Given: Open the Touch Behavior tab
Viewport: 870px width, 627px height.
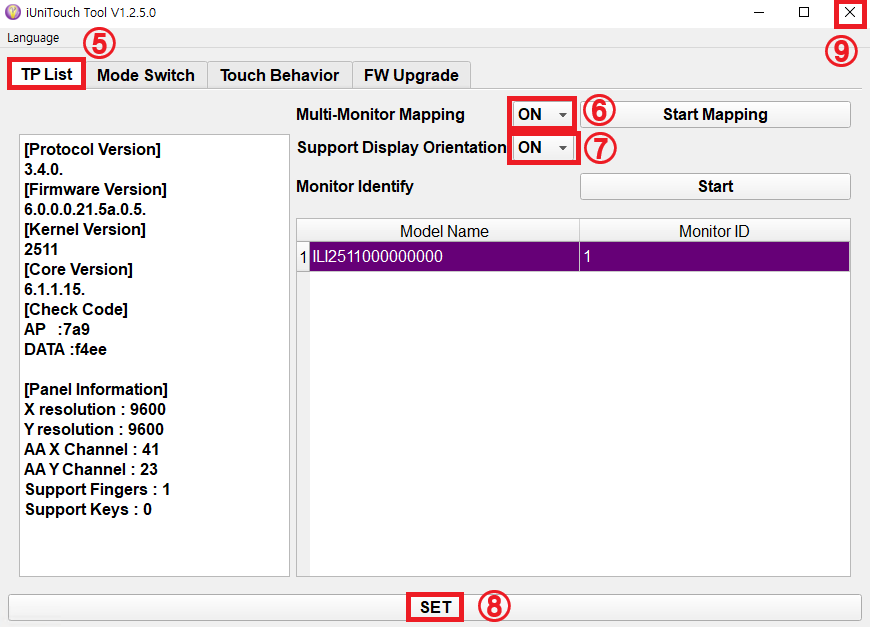Looking at the screenshot, I should 279,75.
